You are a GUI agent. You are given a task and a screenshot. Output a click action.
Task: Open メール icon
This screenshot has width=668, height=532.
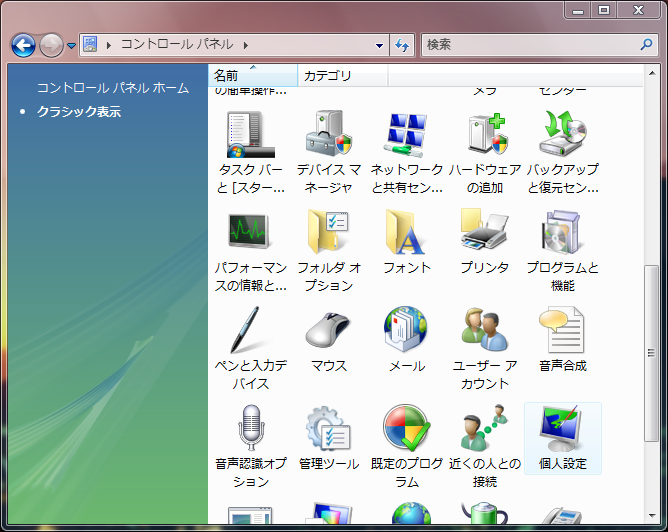[406, 329]
